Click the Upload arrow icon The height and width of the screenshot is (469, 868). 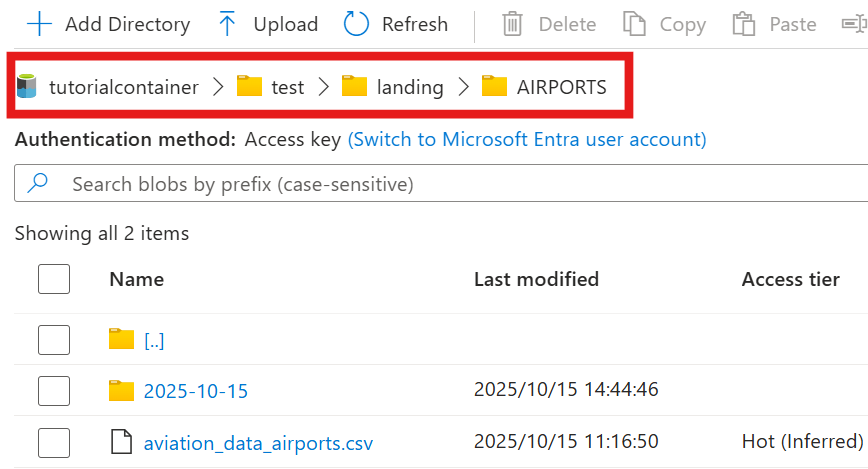coord(227,24)
